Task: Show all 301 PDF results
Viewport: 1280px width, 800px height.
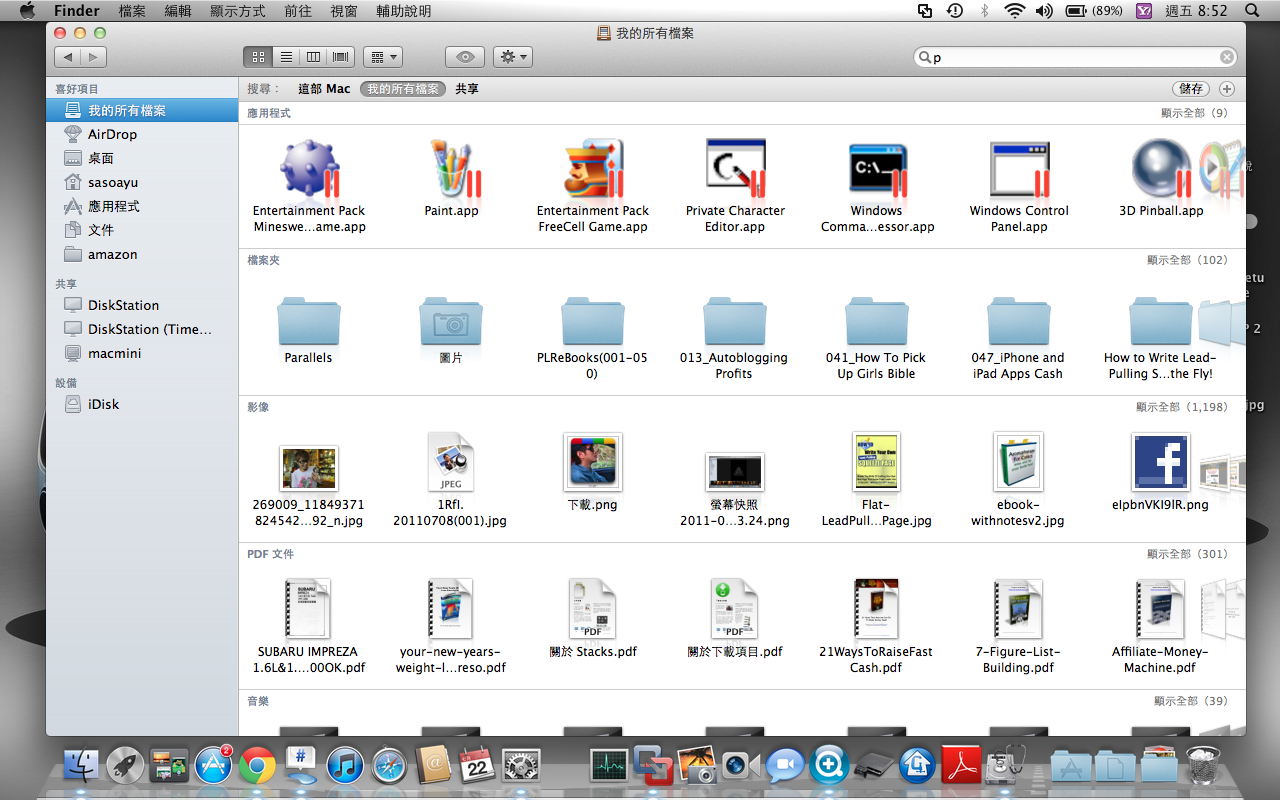Action: tap(1187, 554)
